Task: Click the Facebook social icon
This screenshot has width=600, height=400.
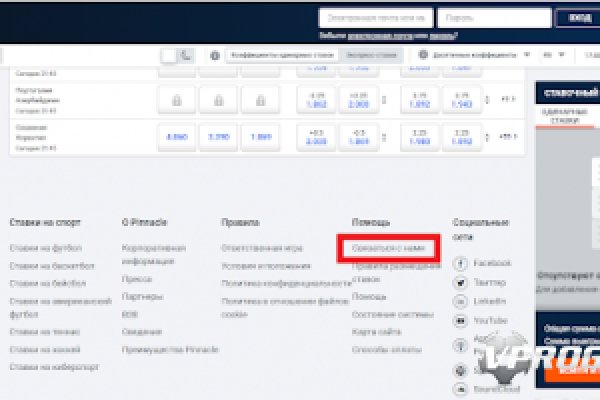Action: pos(461,263)
